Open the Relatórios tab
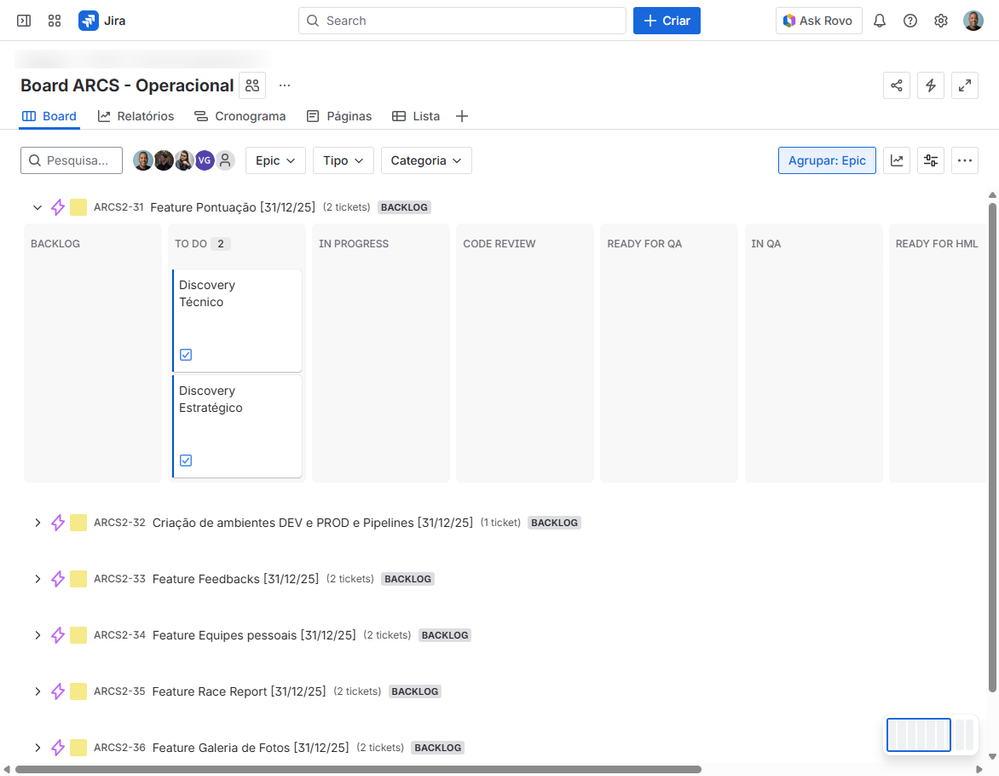 135,116
